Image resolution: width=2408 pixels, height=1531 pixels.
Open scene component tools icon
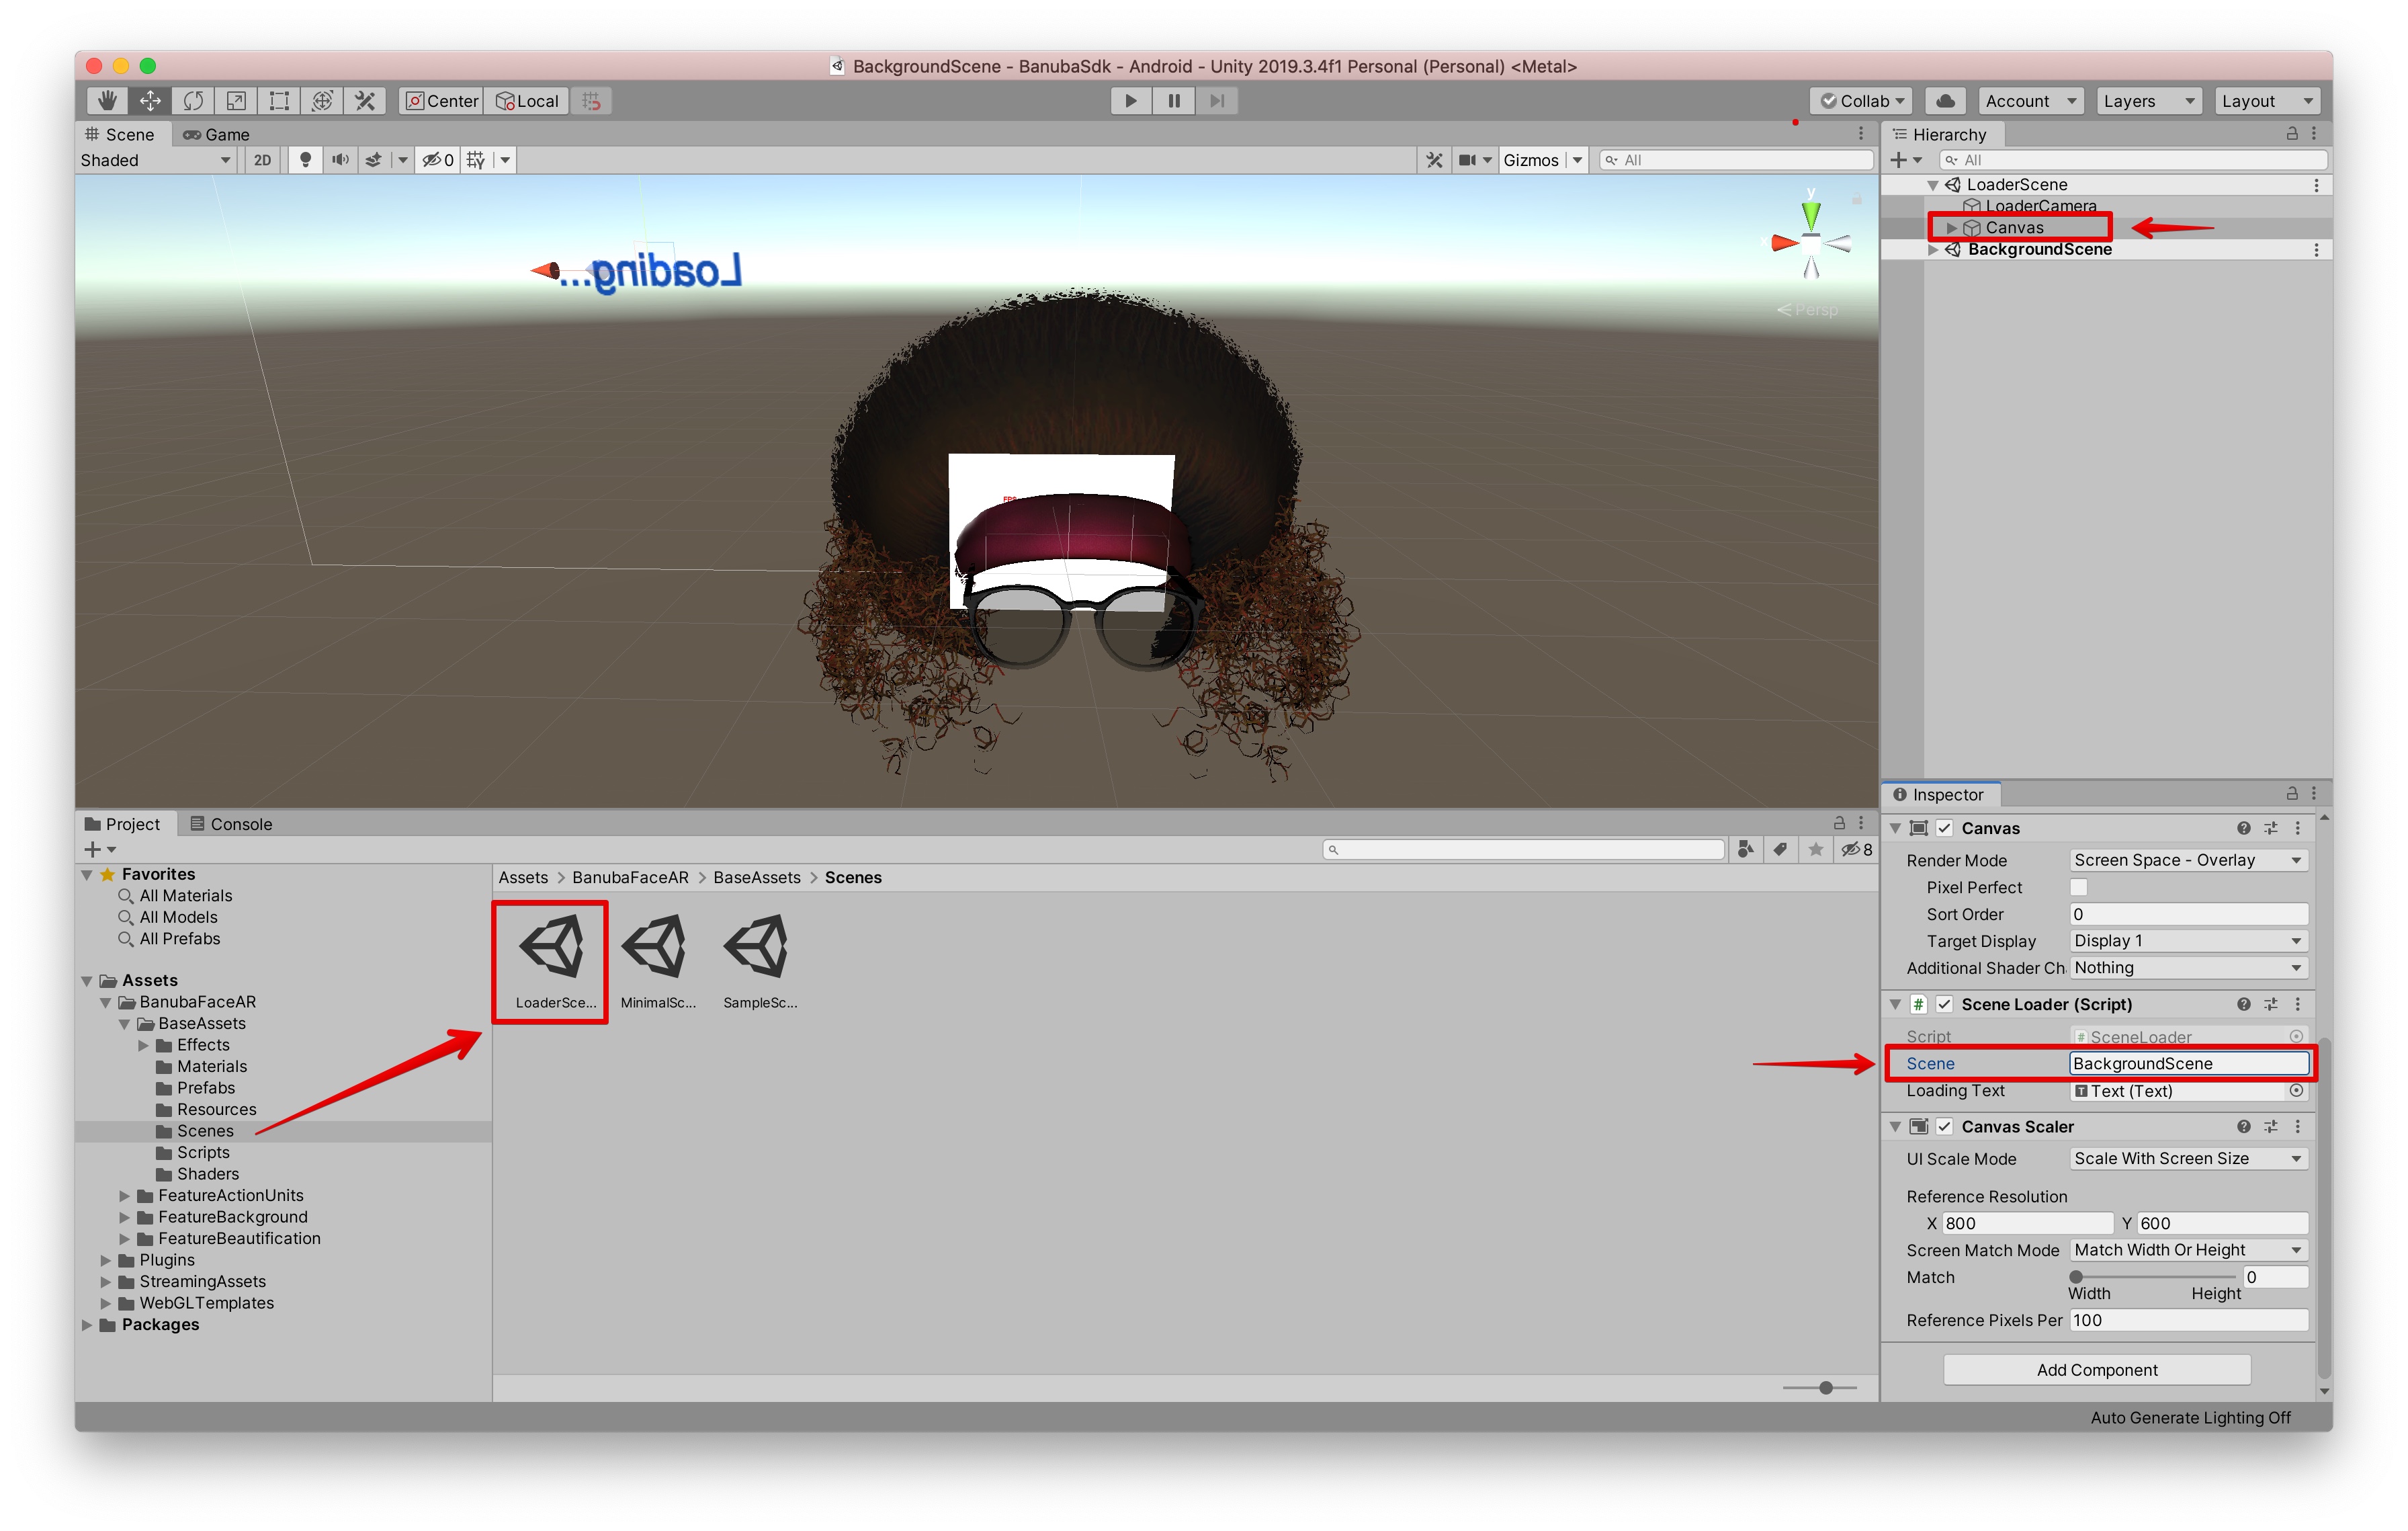(1434, 160)
